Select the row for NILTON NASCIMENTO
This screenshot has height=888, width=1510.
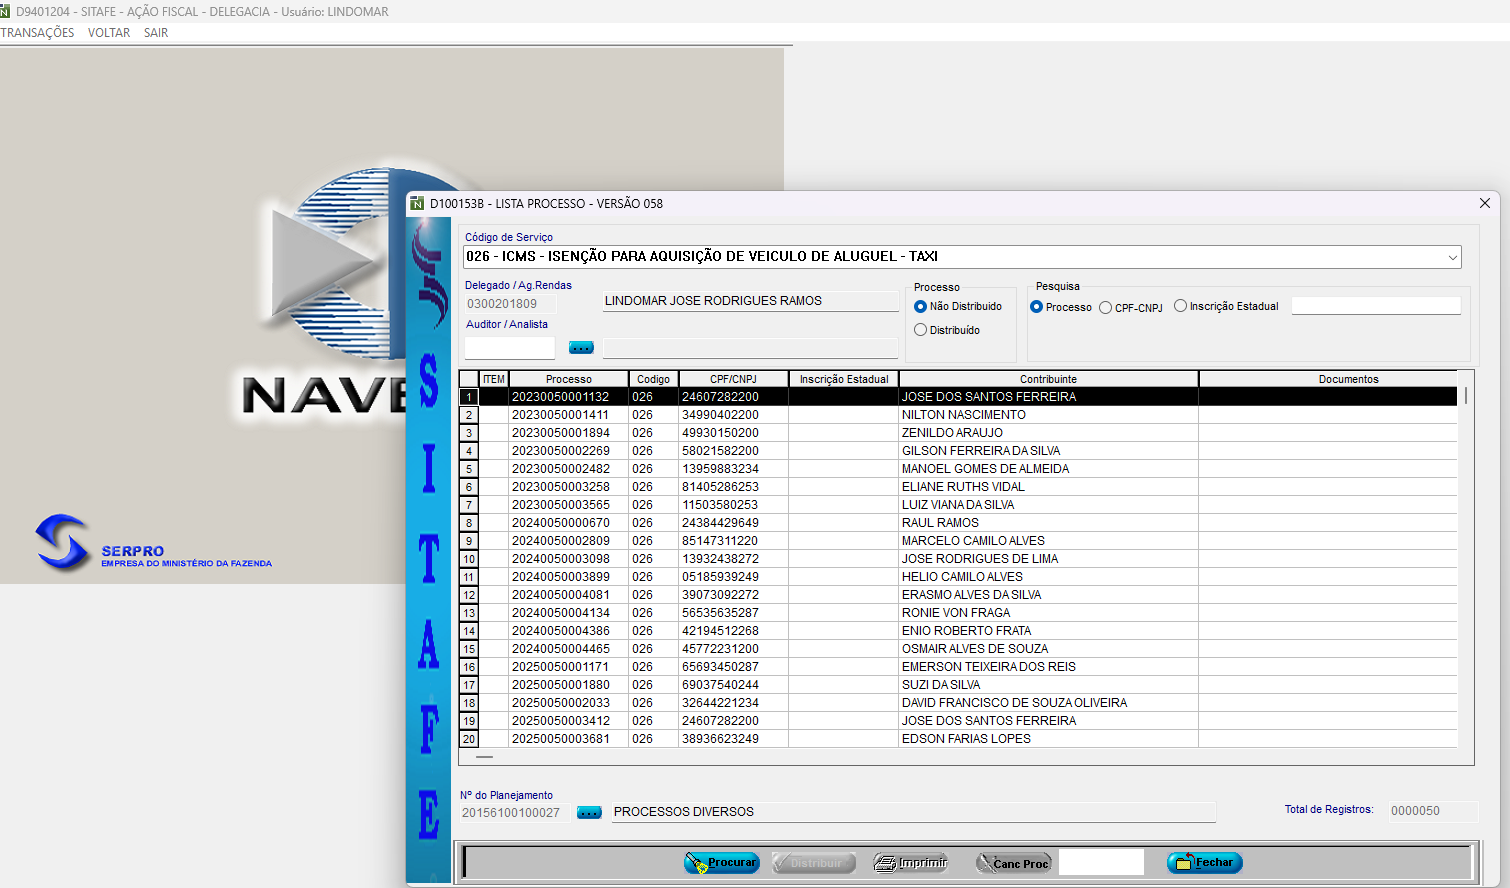963,415
